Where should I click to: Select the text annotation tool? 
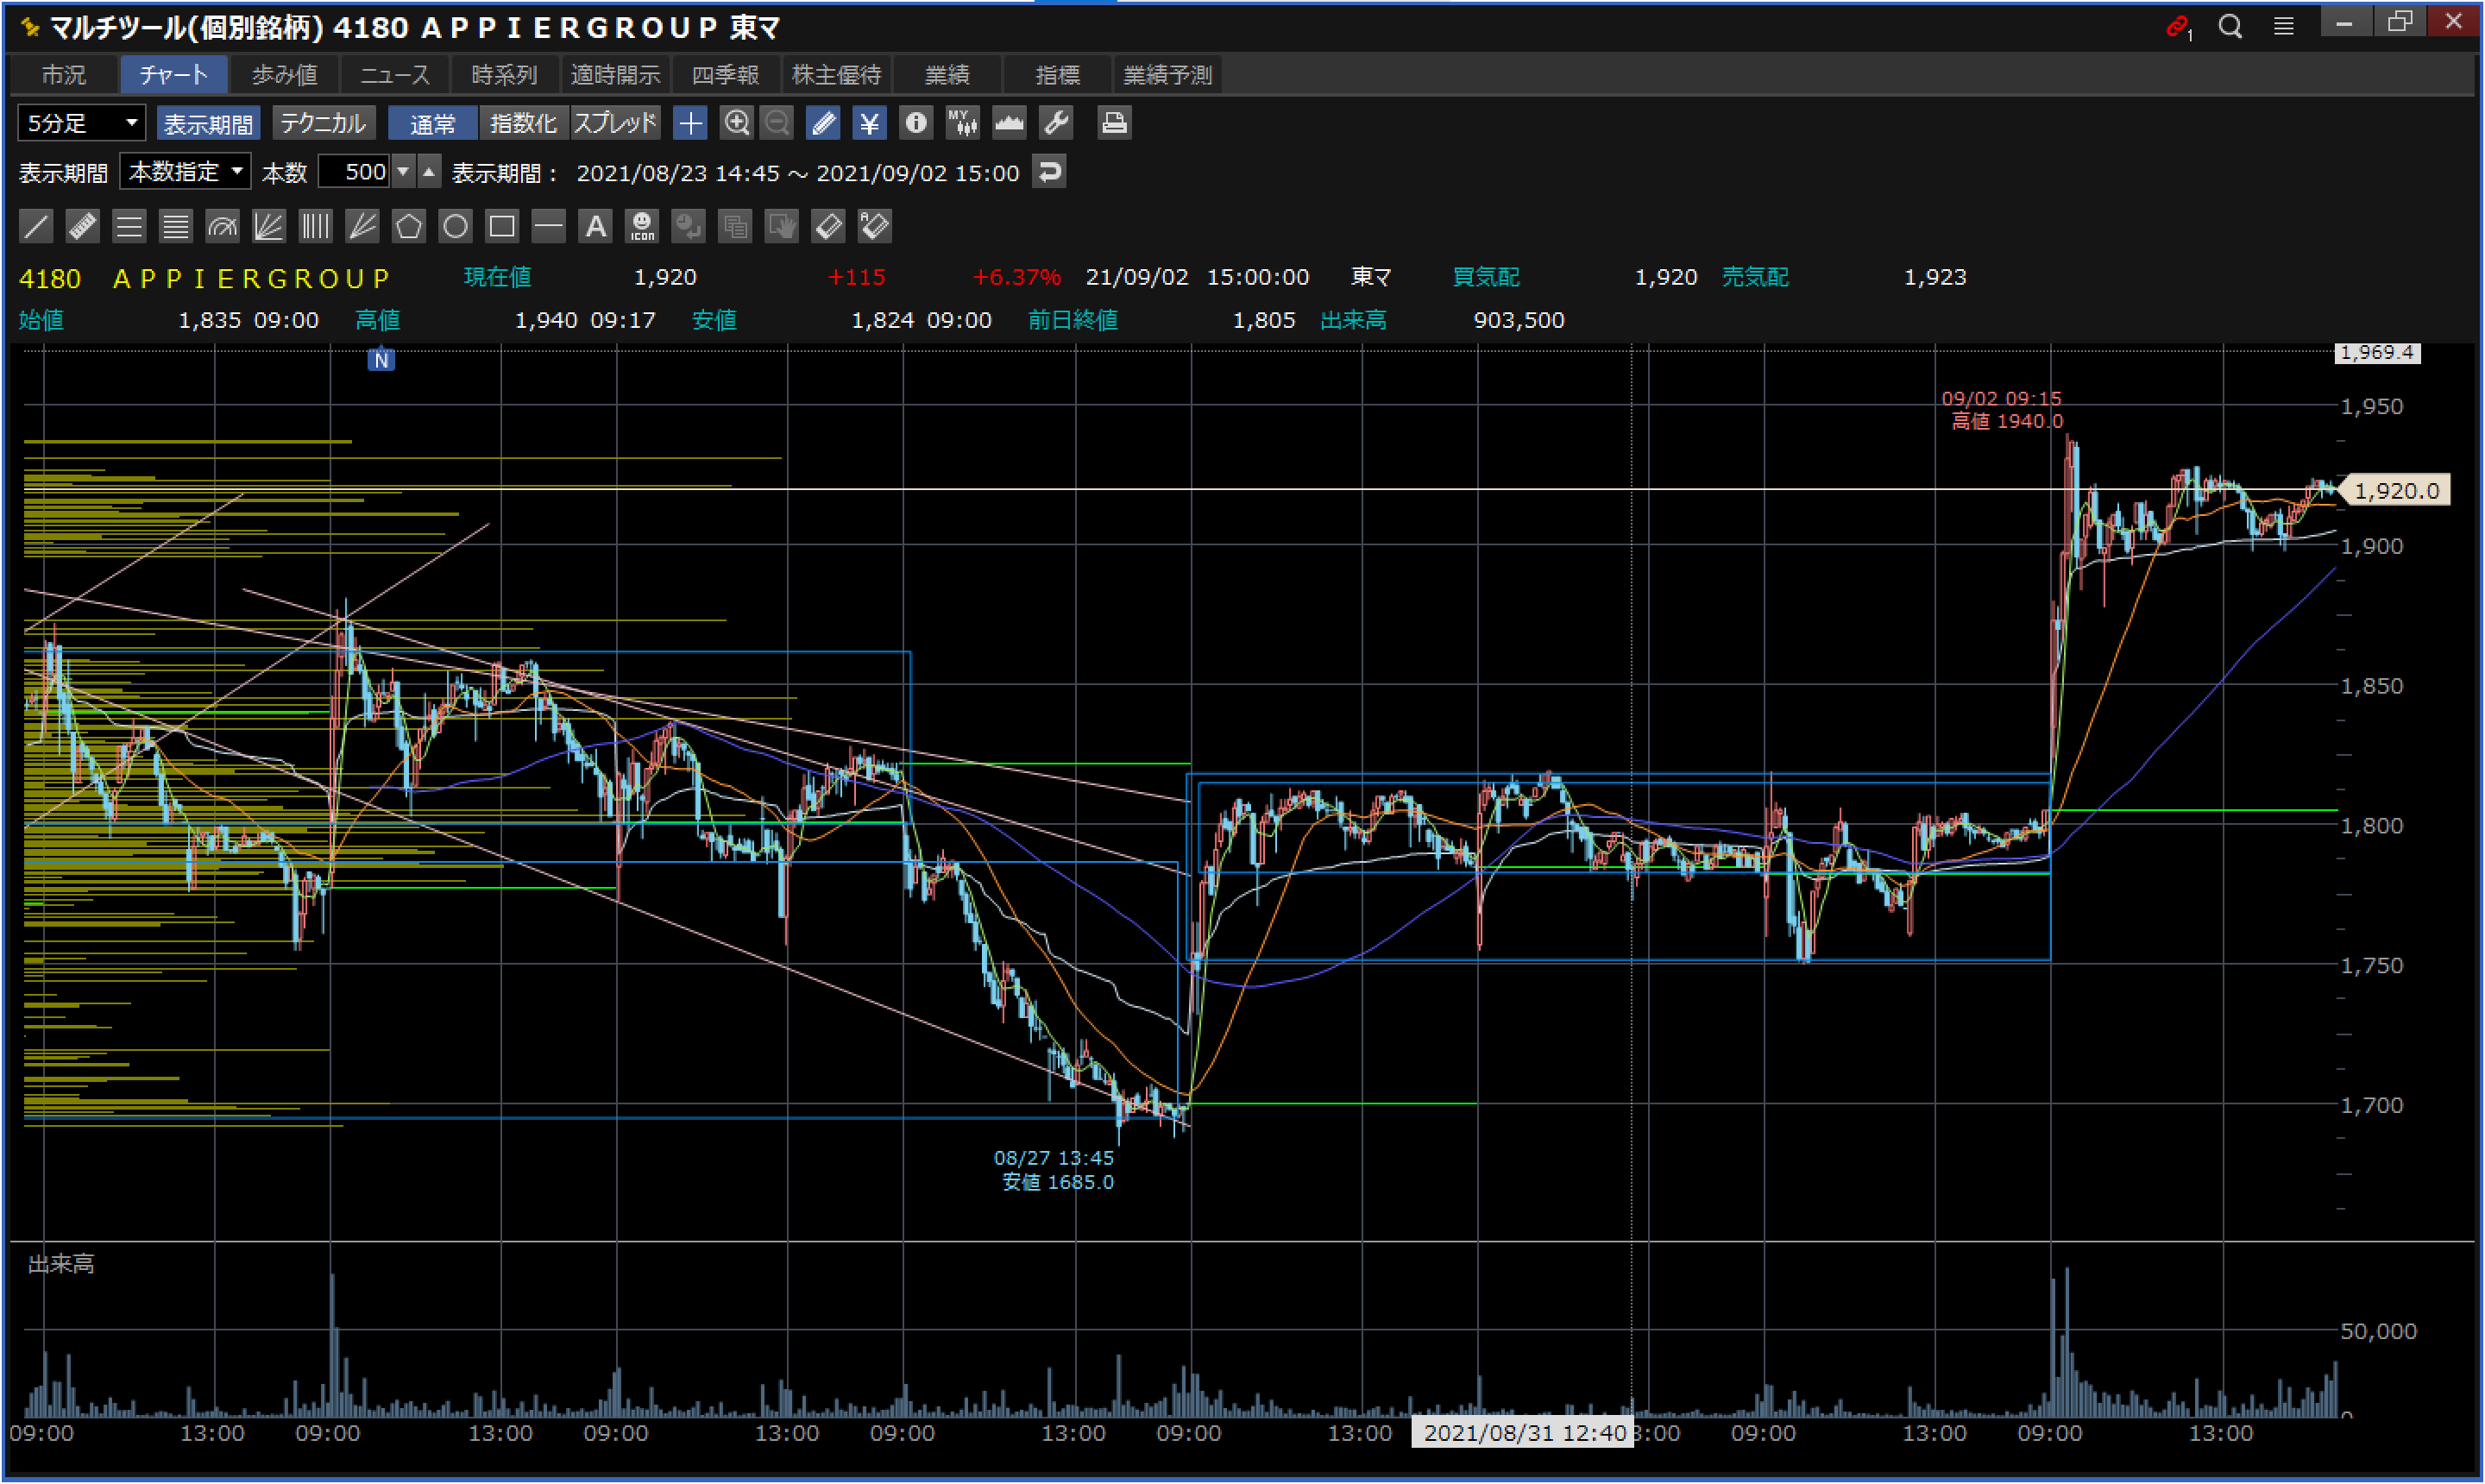tap(595, 226)
